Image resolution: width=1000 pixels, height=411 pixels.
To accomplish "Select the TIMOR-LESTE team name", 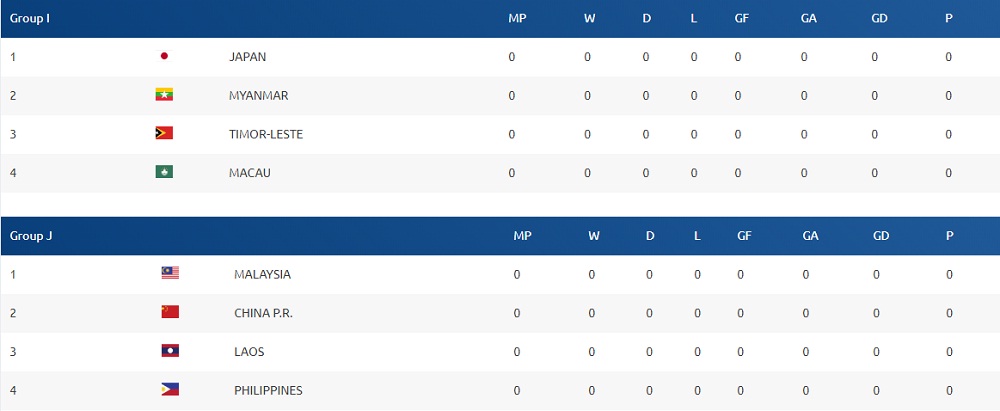I will (266, 134).
